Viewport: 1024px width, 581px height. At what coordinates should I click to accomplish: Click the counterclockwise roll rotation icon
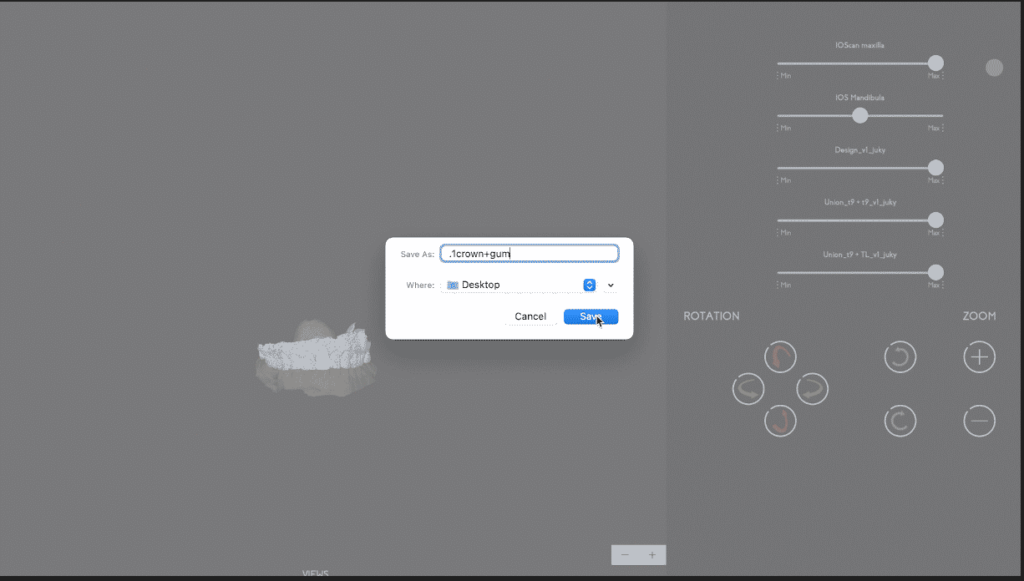pyautogui.click(x=900, y=357)
